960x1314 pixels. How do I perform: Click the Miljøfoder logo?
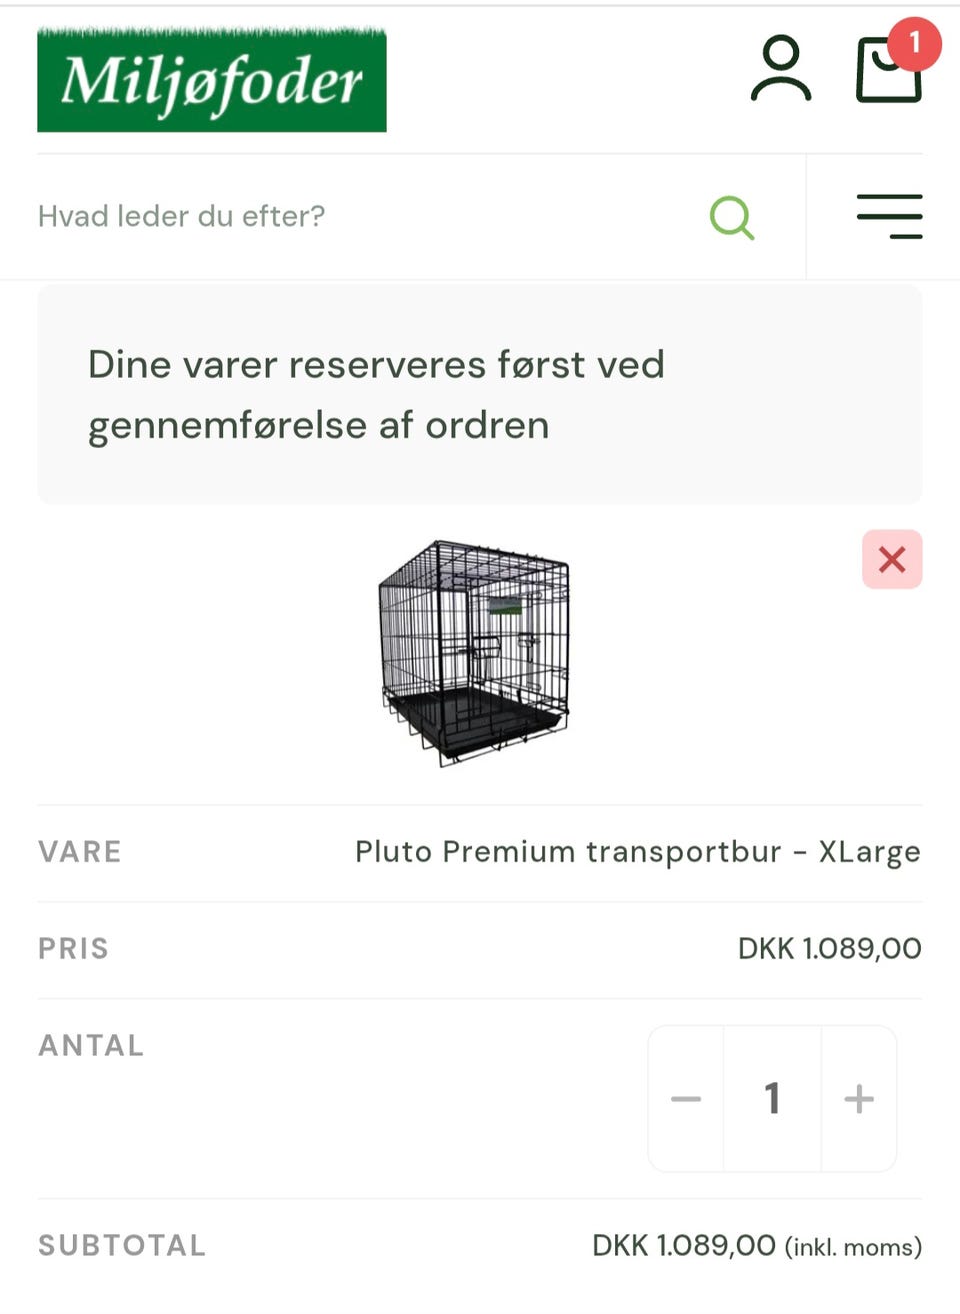211,81
